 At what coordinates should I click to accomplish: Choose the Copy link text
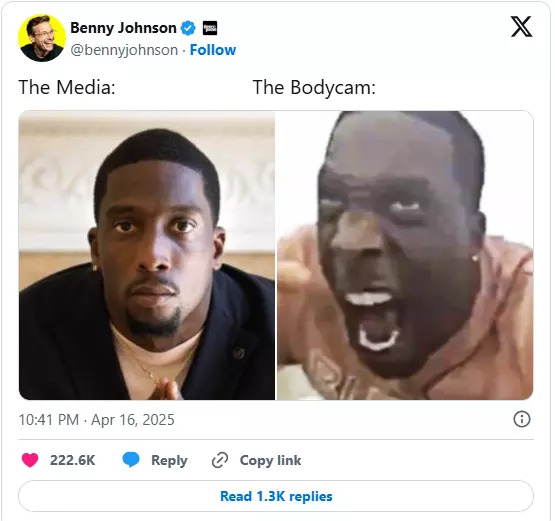point(270,460)
